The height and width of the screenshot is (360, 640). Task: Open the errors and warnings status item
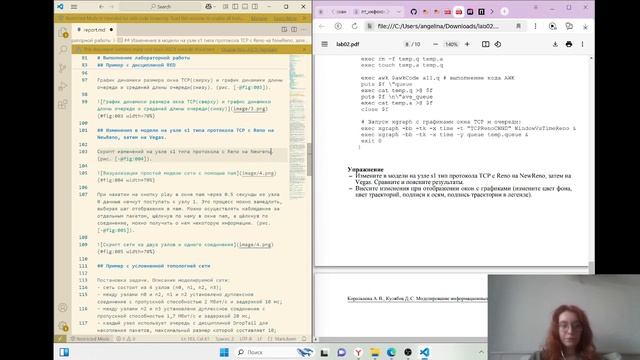(126, 339)
